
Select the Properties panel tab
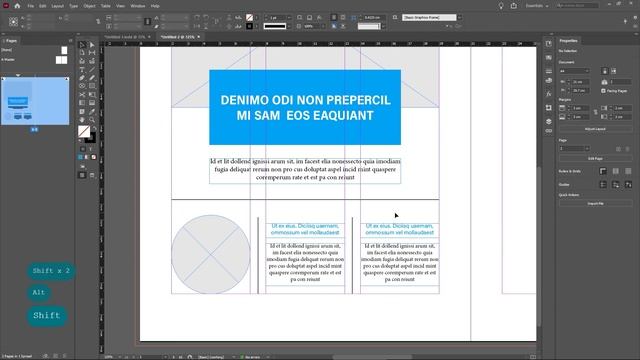point(568,41)
